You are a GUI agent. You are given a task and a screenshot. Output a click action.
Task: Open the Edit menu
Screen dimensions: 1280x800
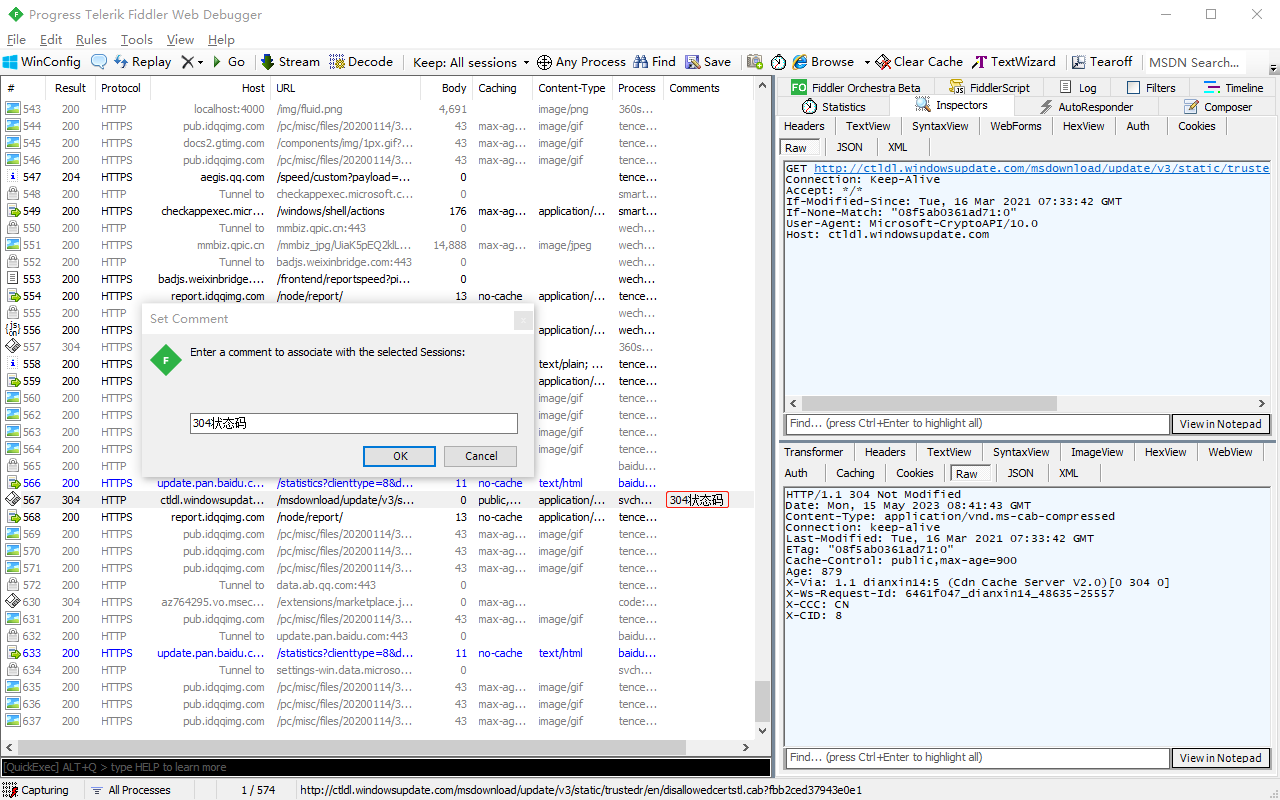[51, 40]
